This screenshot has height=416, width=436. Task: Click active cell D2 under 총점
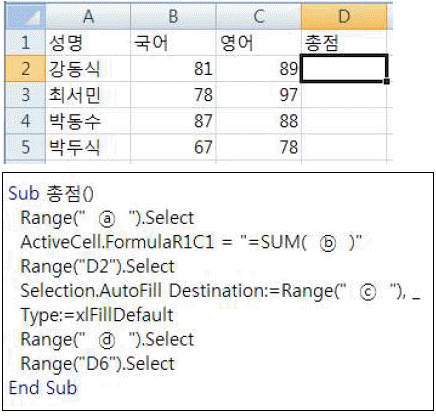click(344, 69)
